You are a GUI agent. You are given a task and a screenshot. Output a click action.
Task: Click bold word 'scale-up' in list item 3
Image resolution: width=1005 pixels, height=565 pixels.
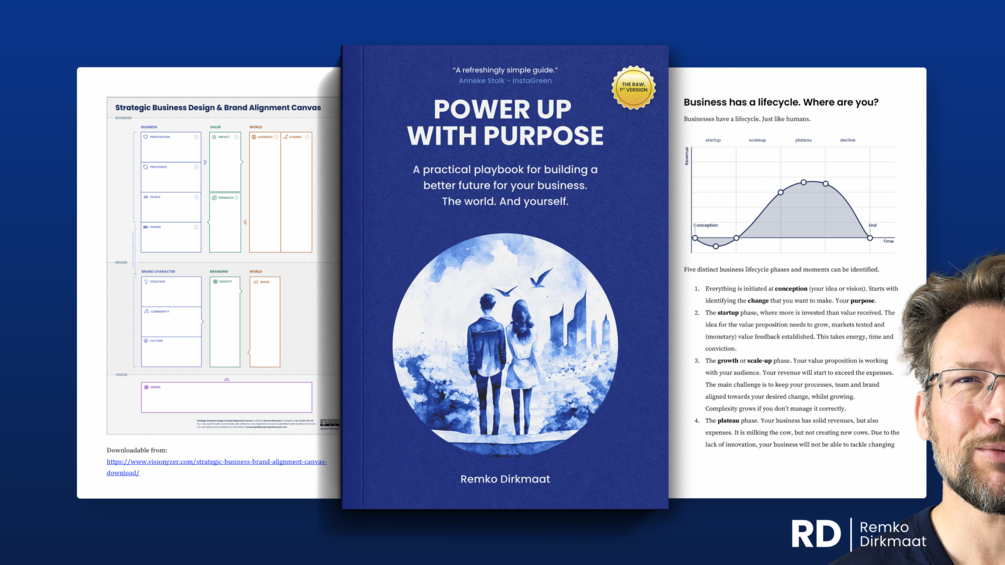760,361
